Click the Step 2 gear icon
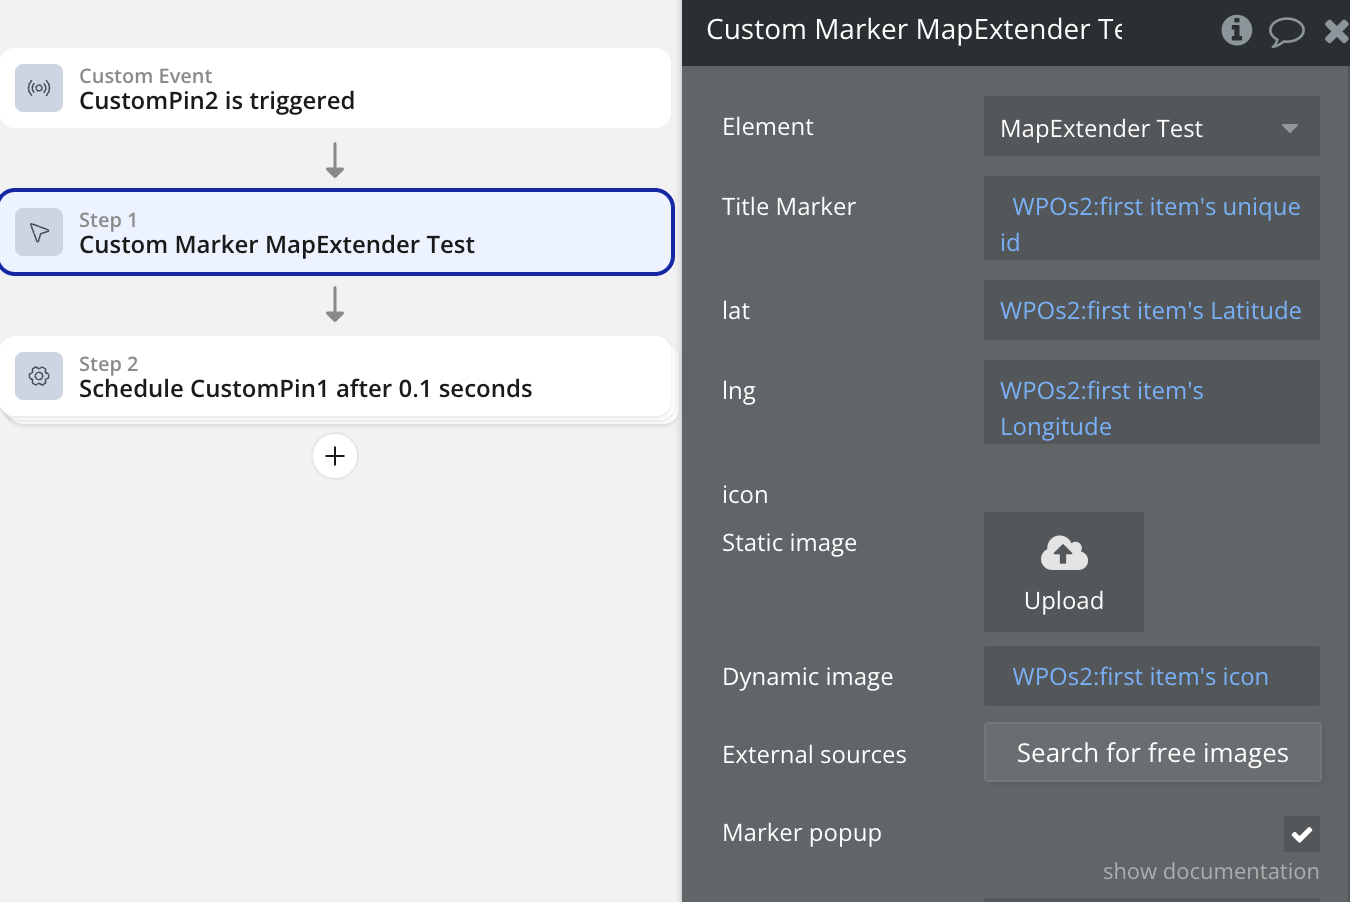The height and width of the screenshot is (902, 1350). (39, 376)
